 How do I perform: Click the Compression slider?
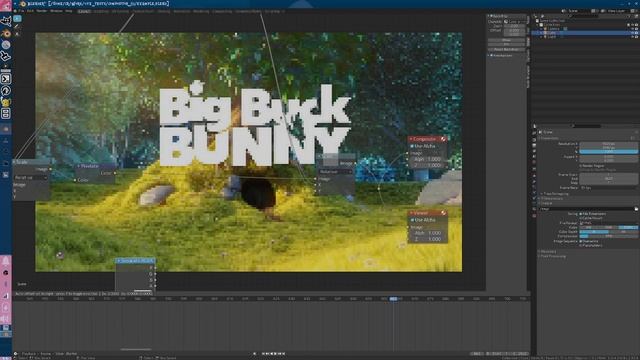(x=609, y=236)
